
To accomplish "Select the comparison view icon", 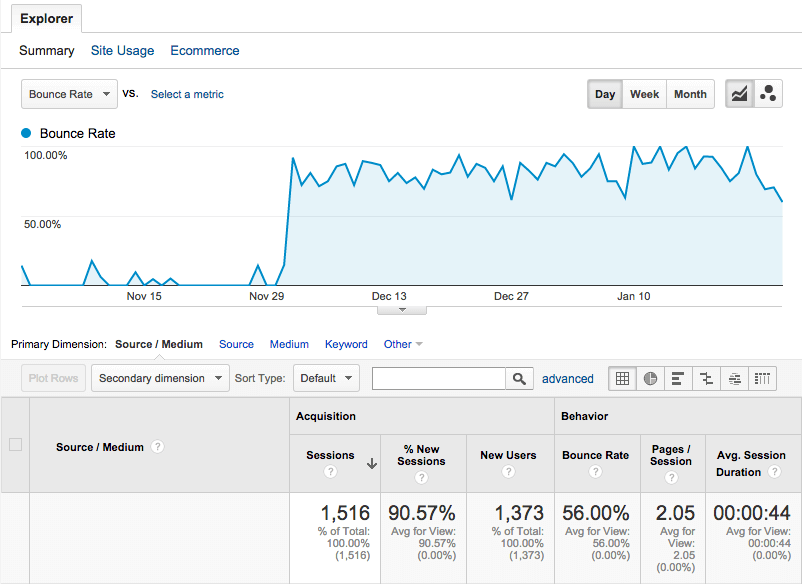I will [706, 378].
